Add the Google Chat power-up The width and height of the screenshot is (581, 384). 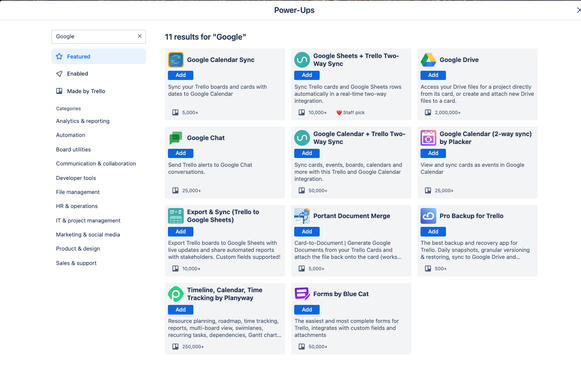180,153
